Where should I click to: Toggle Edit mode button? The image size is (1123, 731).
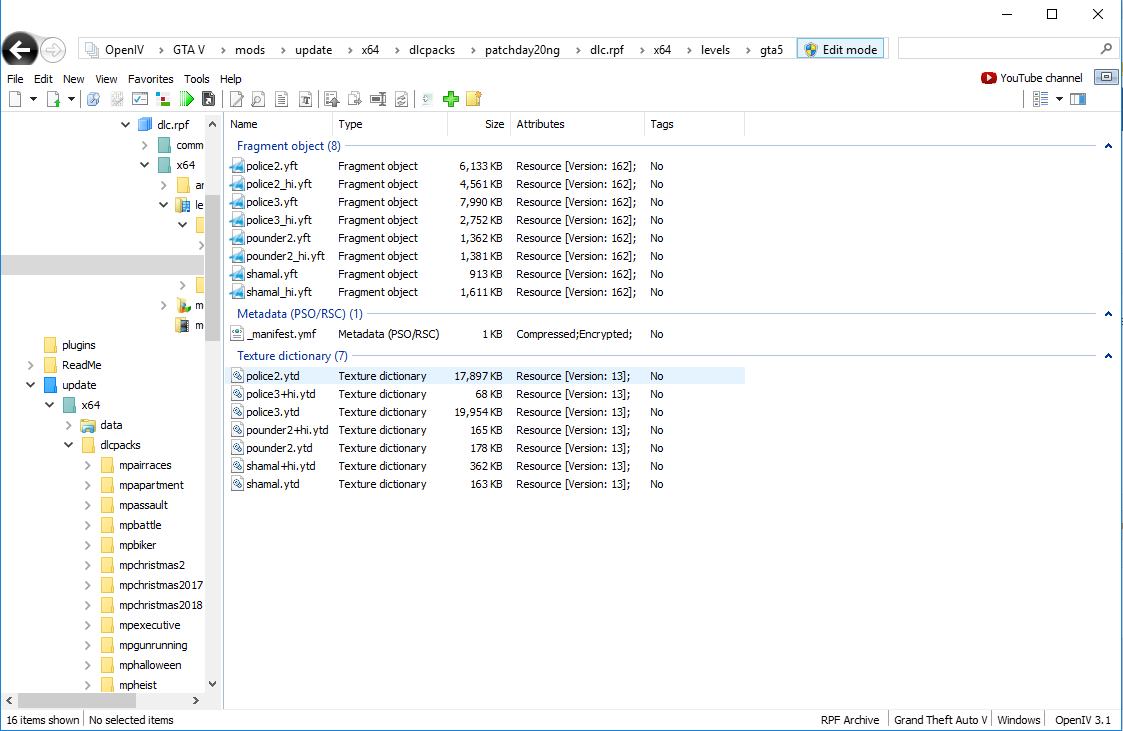point(840,49)
